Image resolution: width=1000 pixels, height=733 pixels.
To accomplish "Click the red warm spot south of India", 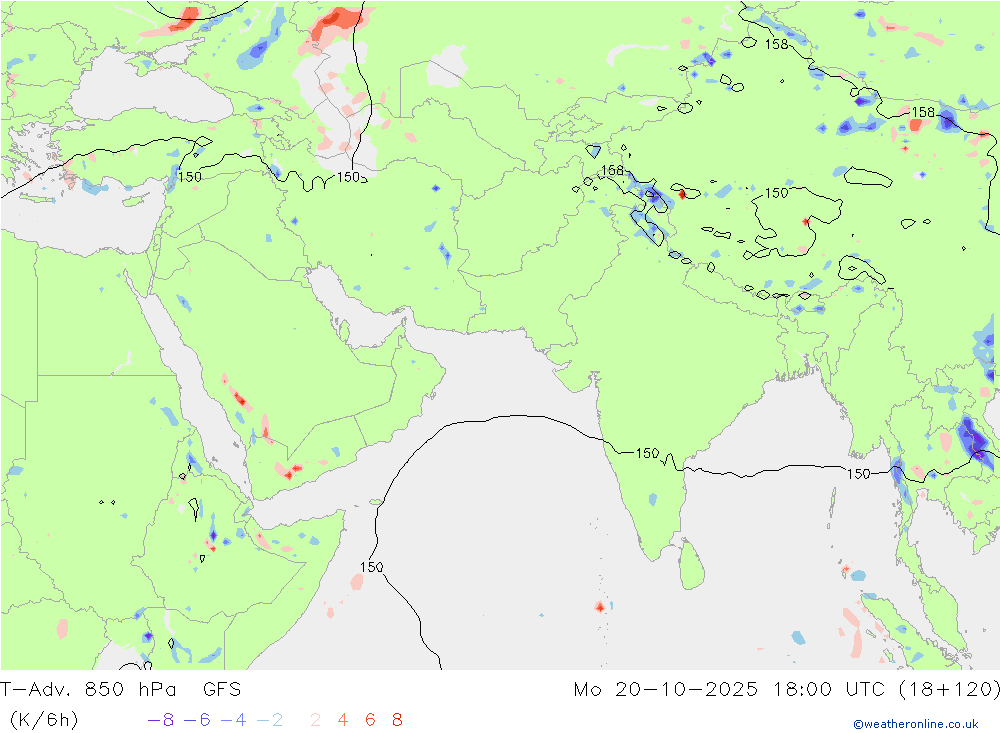I will point(599,607).
